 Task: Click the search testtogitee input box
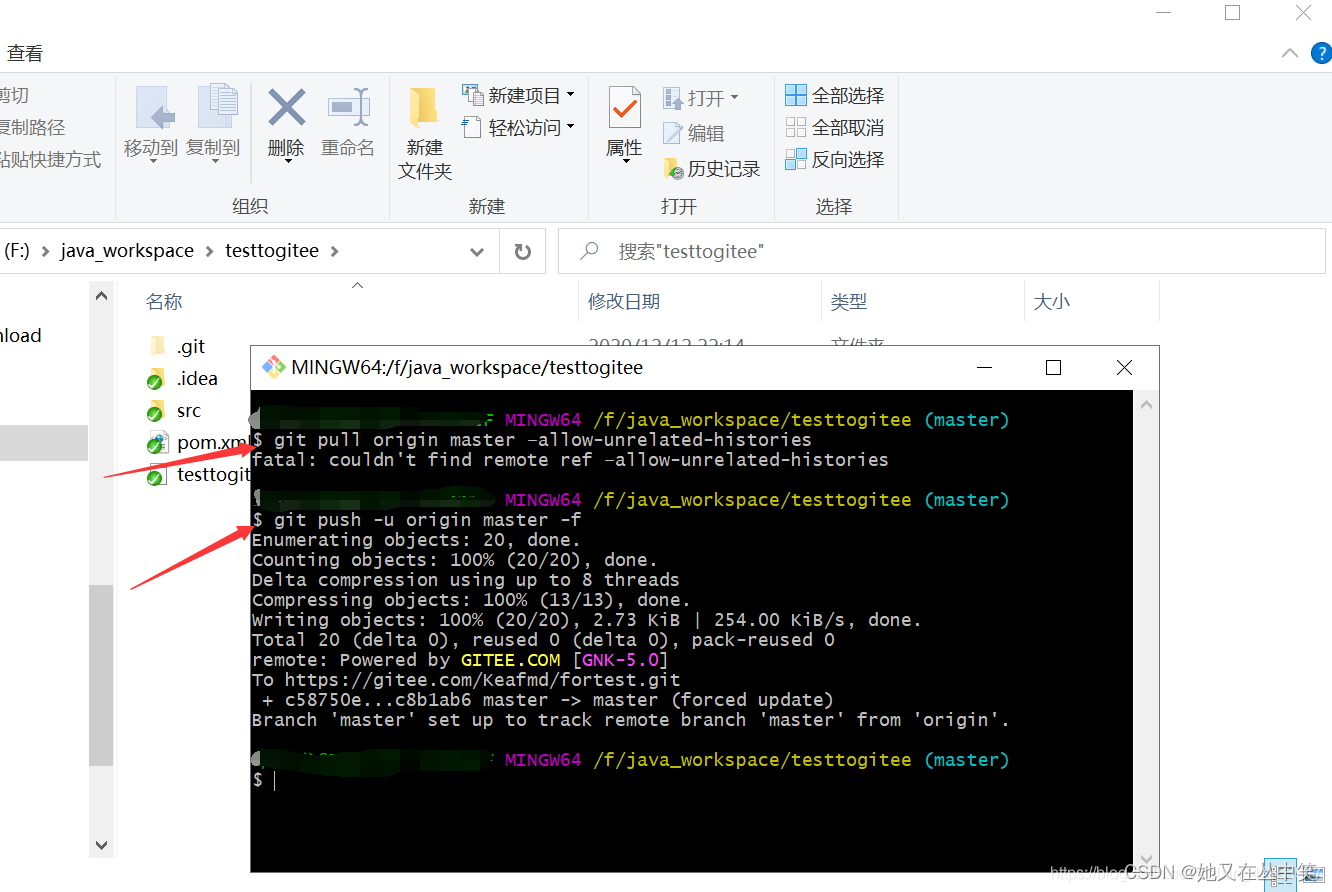pyautogui.click(x=941, y=252)
